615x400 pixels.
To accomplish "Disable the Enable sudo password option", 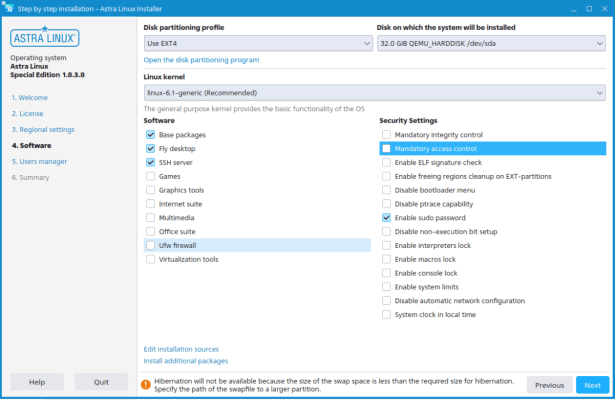I will (386, 218).
